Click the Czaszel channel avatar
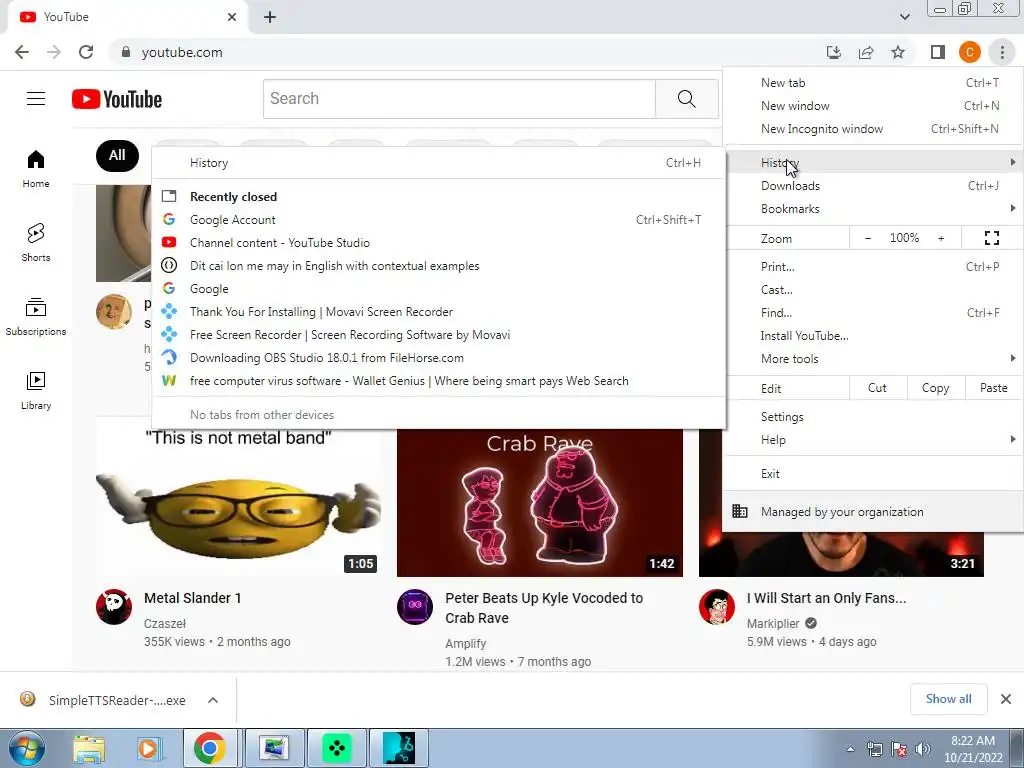 tap(114, 607)
